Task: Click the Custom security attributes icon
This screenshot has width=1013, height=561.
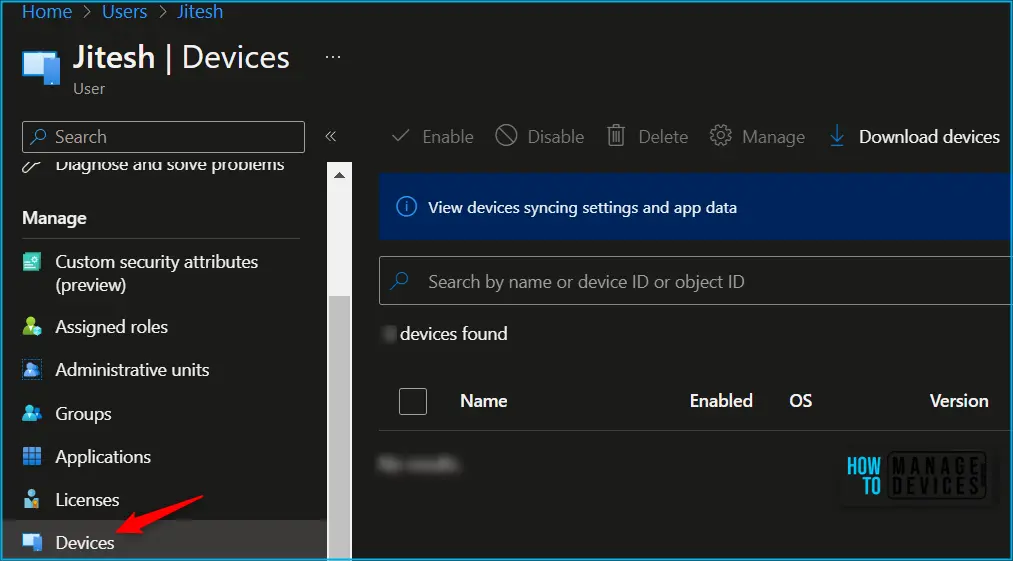Action: [32, 262]
